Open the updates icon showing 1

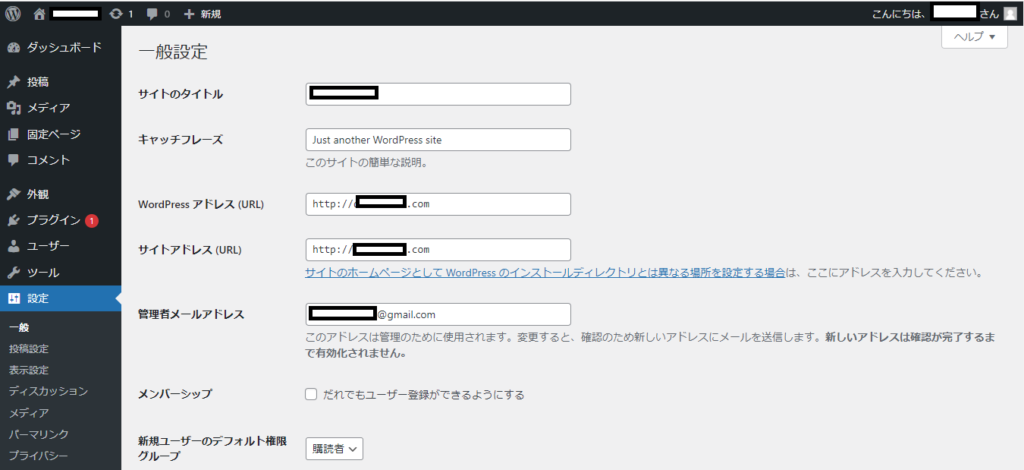[x=116, y=13]
